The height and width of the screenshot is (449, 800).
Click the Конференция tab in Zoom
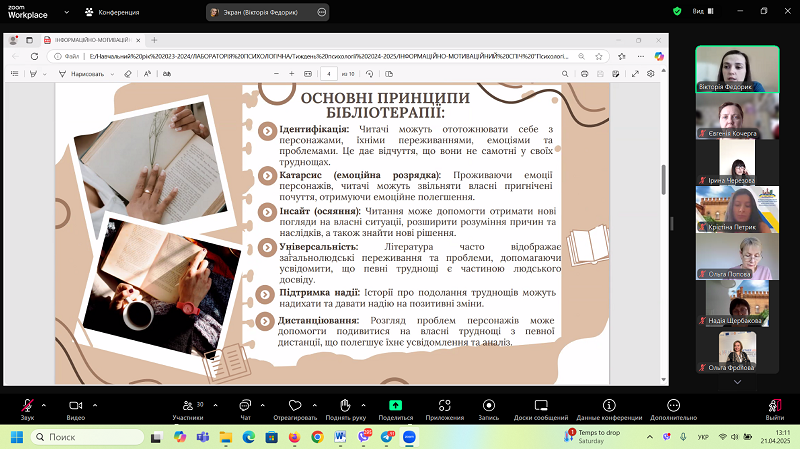pos(112,12)
